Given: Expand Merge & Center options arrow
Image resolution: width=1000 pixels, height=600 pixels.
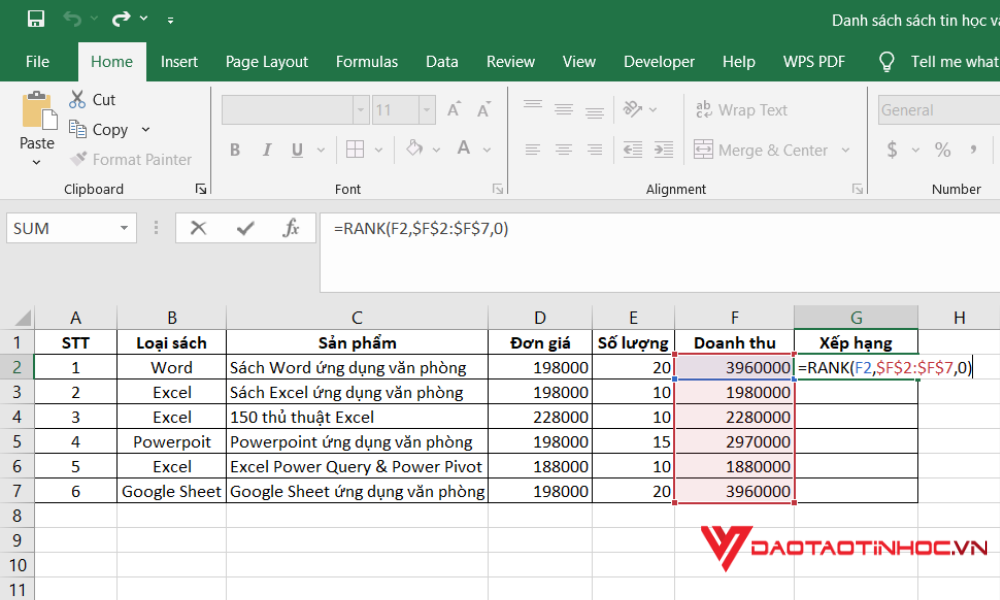Looking at the screenshot, I should [846, 150].
